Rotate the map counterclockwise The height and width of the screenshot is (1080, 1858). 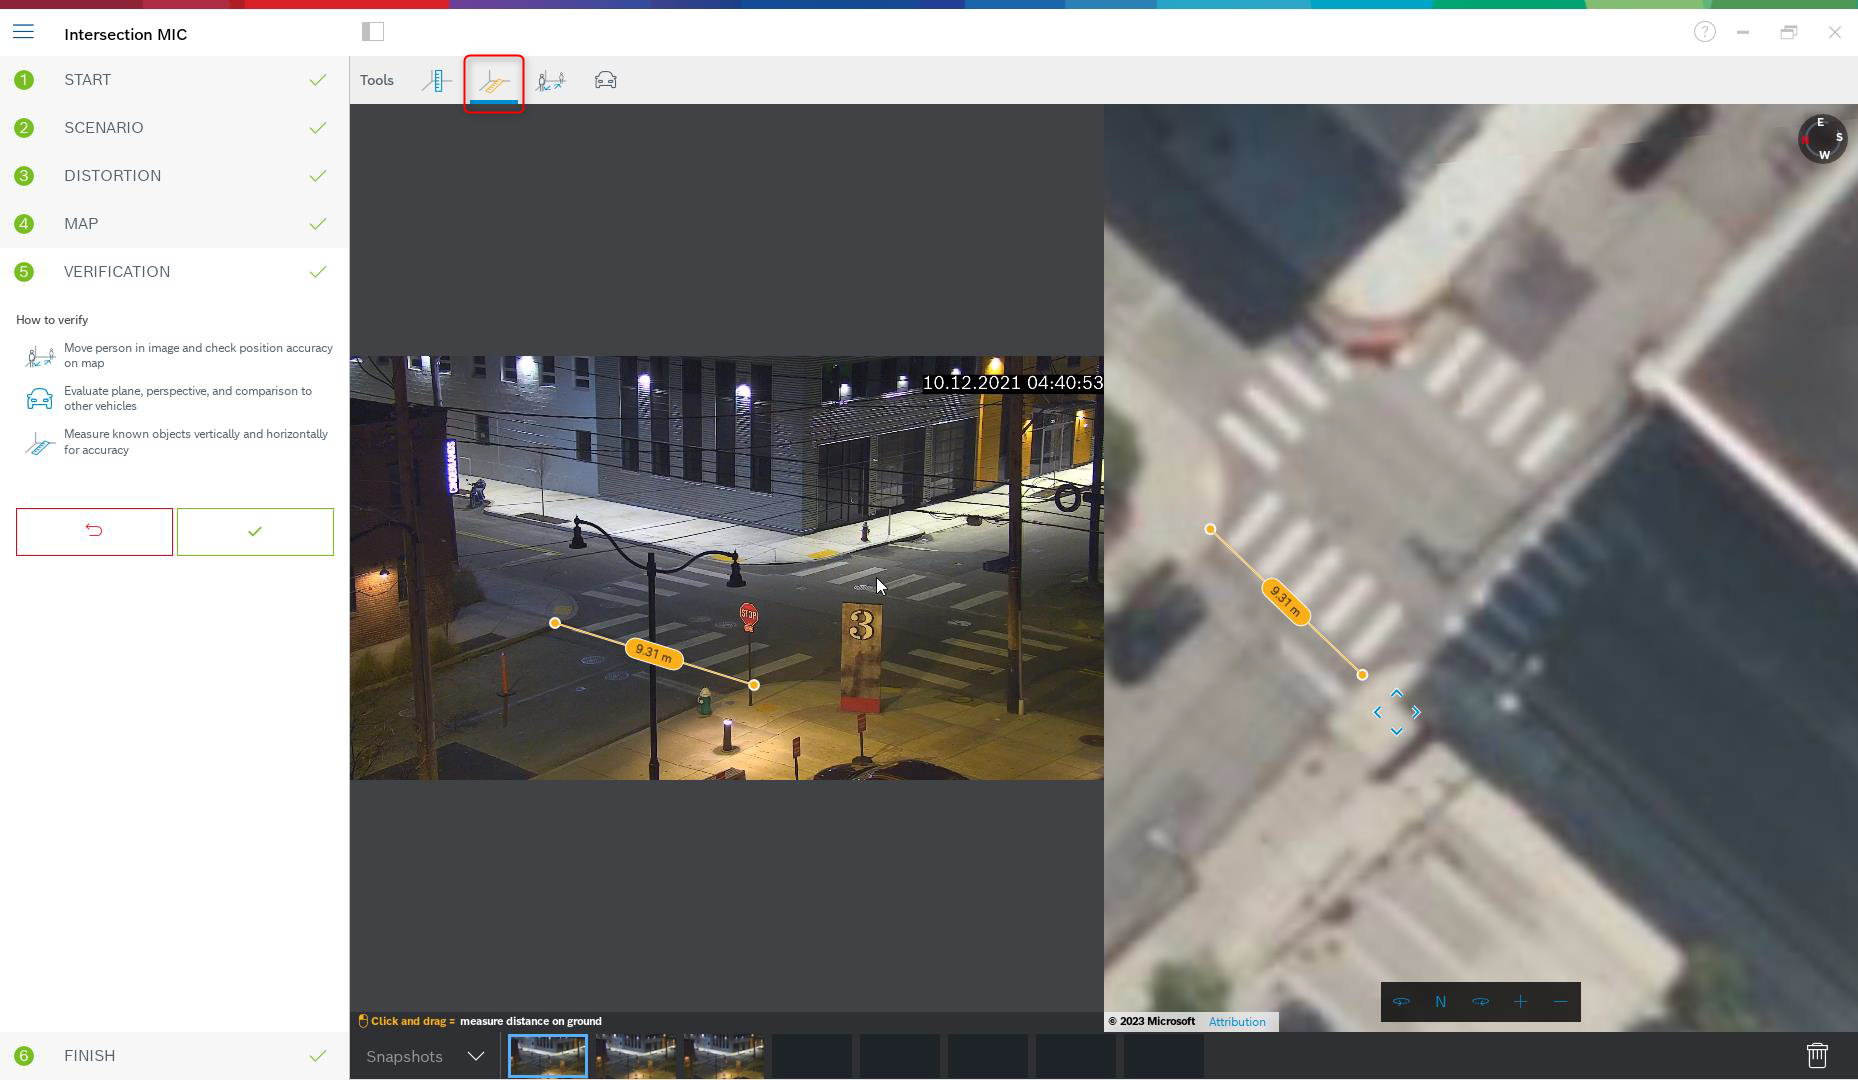[x=1400, y=1002]
